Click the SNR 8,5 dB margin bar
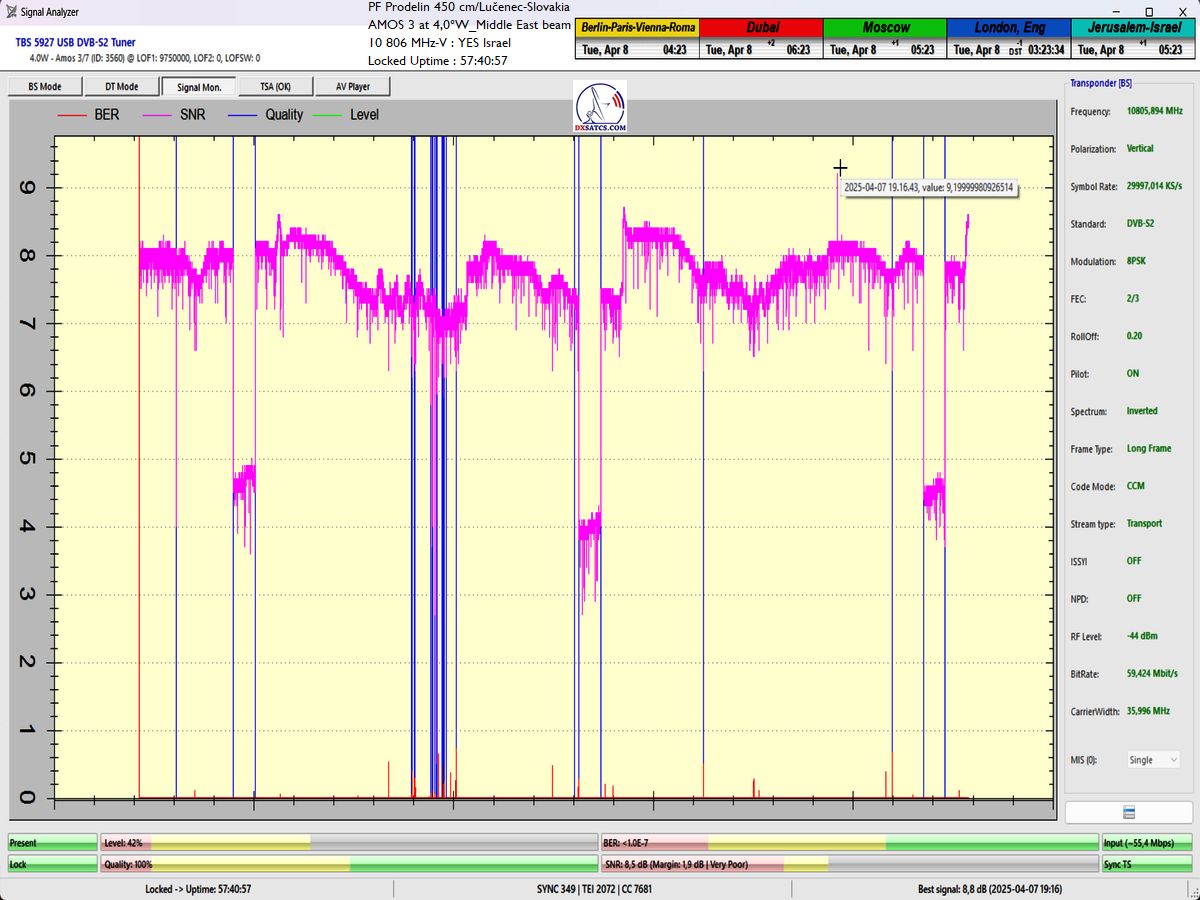The height and width of the screenshot is (900, 1200). tap(848, 864)
